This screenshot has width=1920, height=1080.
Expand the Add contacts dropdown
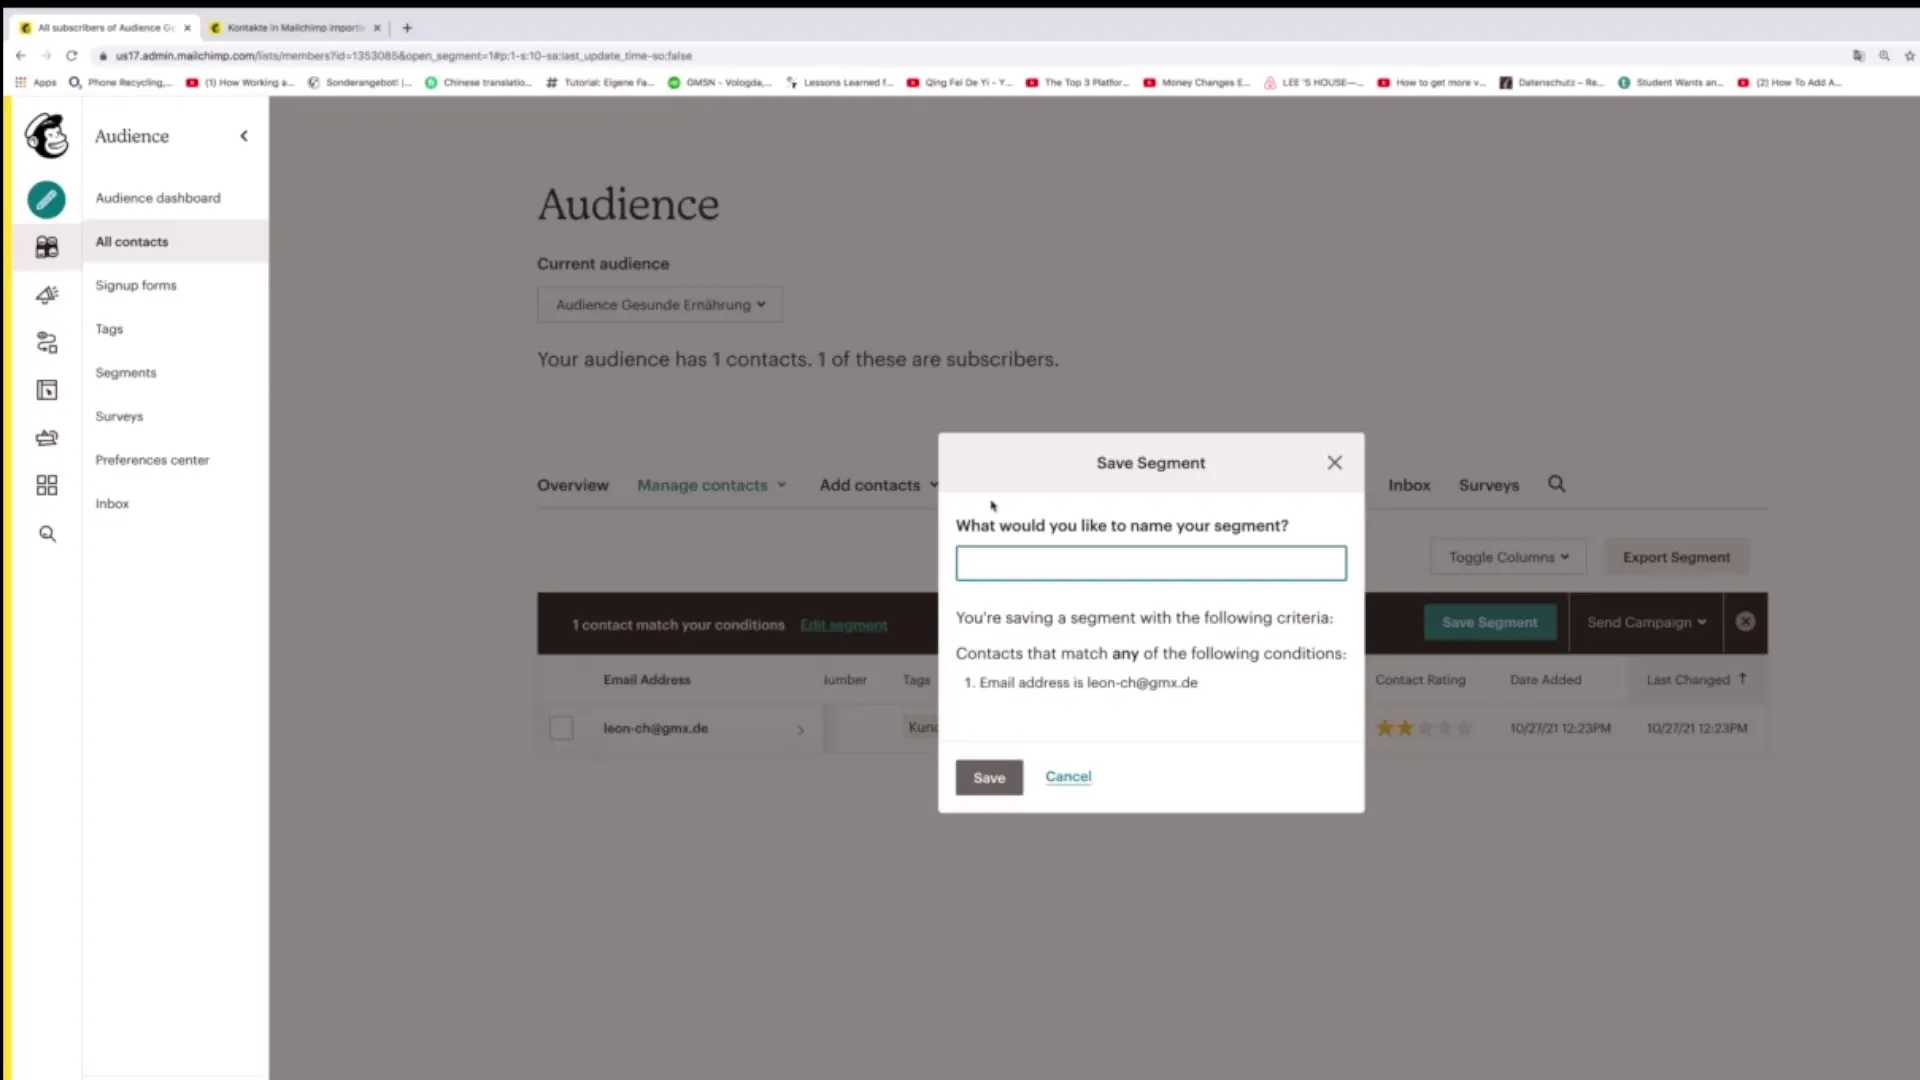point(878,485)
